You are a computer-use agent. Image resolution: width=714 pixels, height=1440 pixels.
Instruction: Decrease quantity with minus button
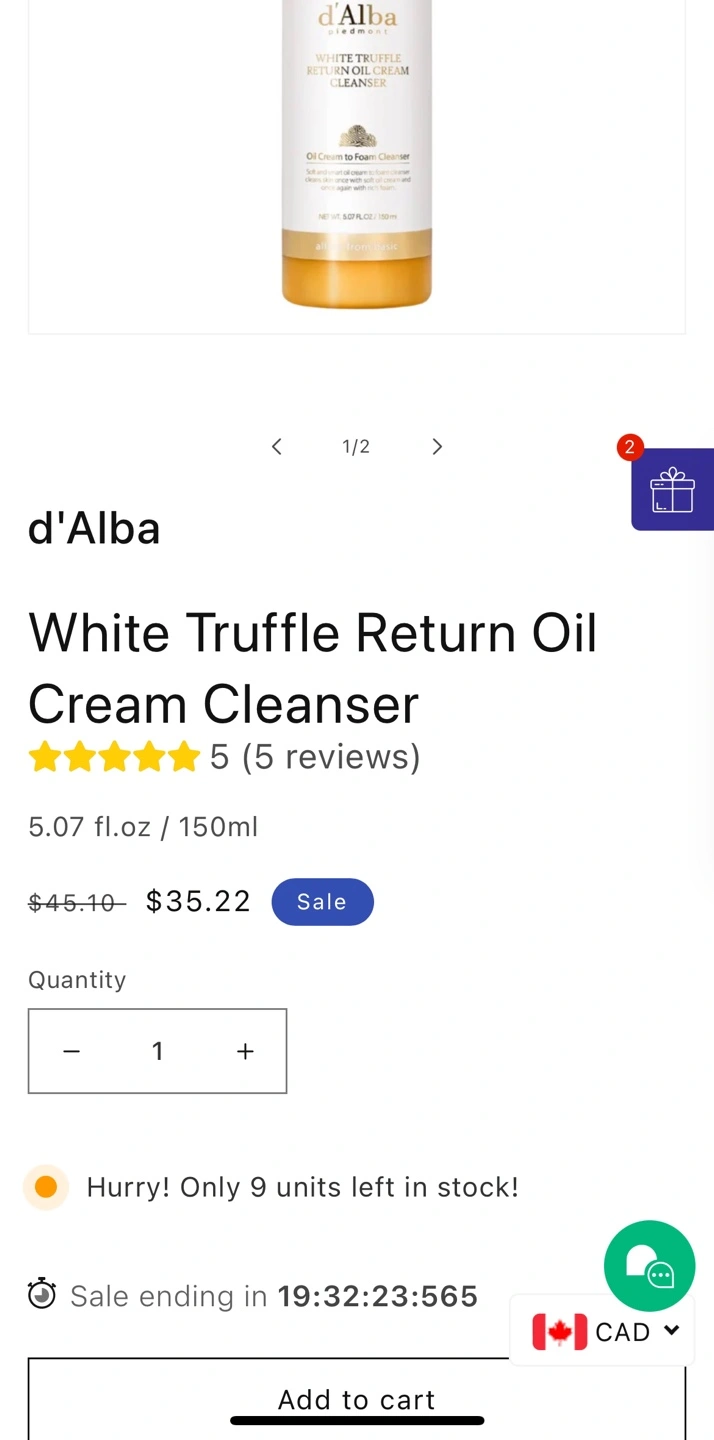[72, 1051]
